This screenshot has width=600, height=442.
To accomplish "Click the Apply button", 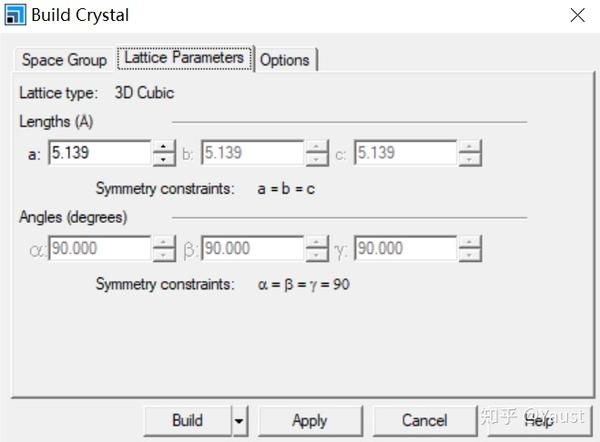I will click(x=310, y=421).
